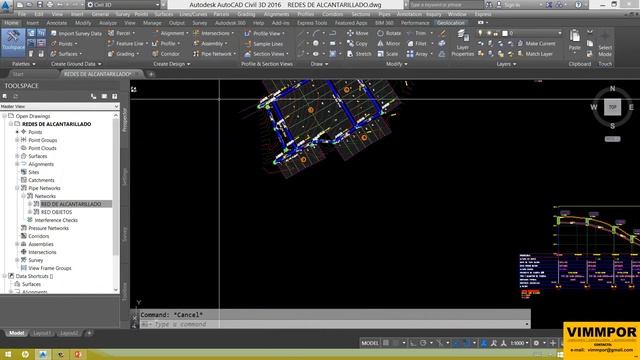Collapse the Pipe Networks tree node
This screenshot has height=360, width=640.
tap(17, 188)
